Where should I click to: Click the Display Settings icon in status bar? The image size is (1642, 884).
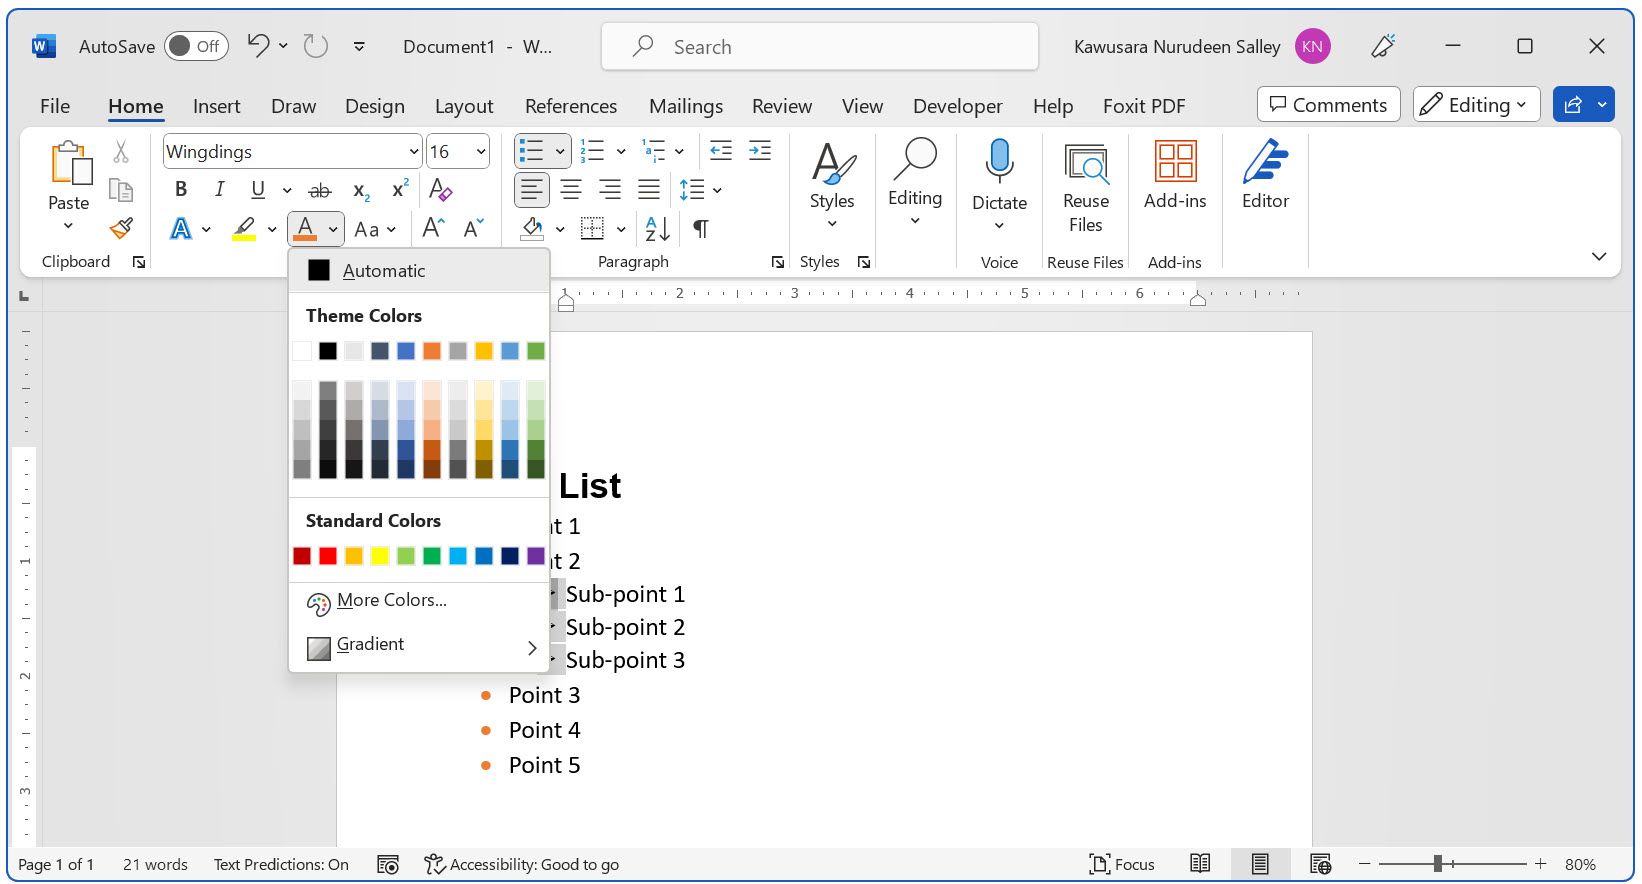click(x=388, y=864)
